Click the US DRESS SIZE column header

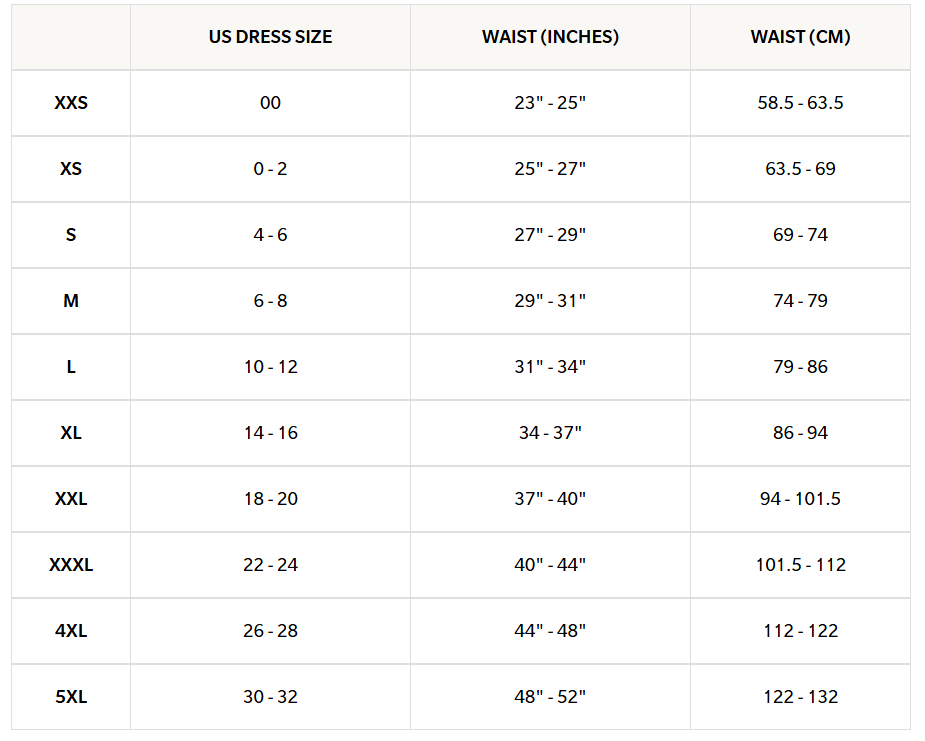point(270,37)
